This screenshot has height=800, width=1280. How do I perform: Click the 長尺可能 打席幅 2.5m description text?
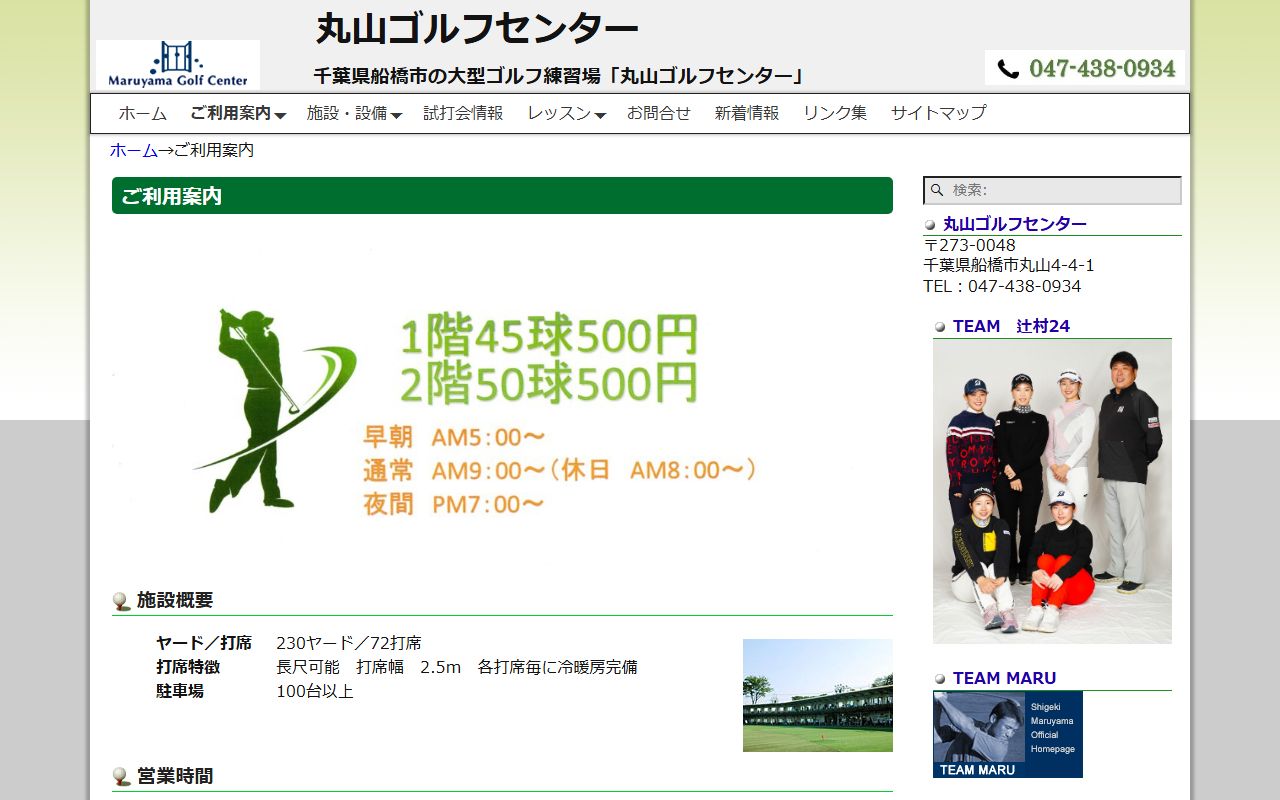coord(457,667)
